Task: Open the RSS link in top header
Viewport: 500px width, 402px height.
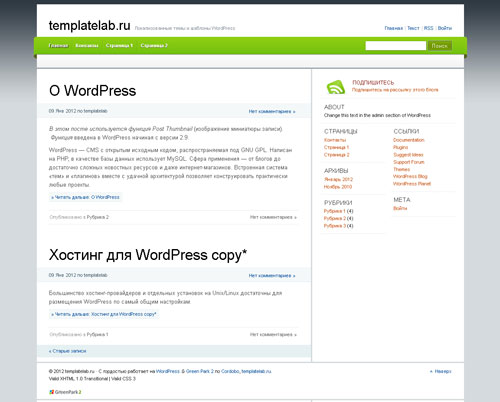Action: [429, 28]
